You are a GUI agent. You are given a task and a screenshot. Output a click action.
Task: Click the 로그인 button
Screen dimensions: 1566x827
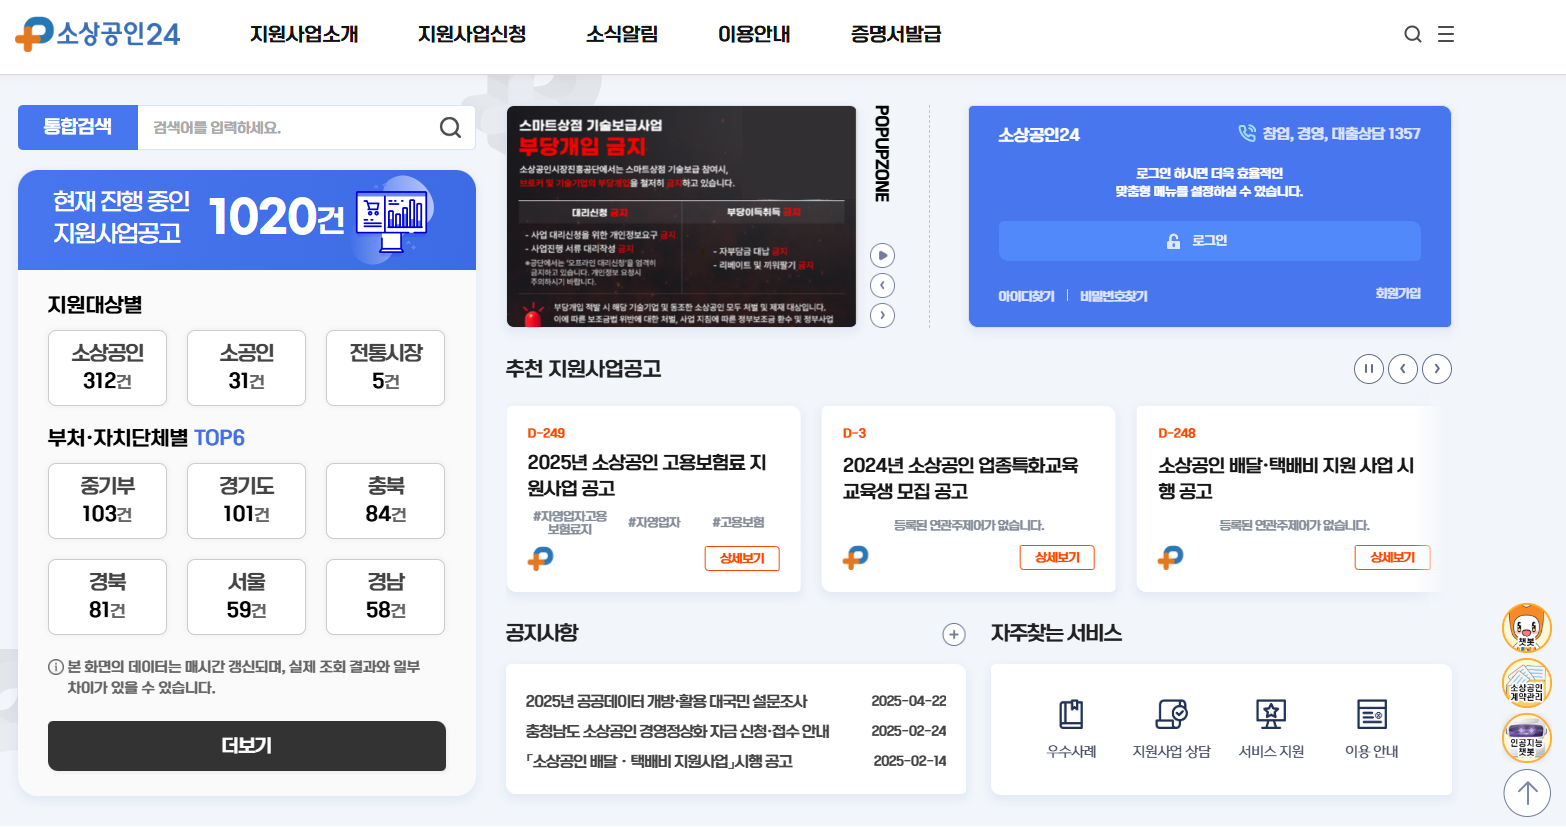coord(1209,241)
